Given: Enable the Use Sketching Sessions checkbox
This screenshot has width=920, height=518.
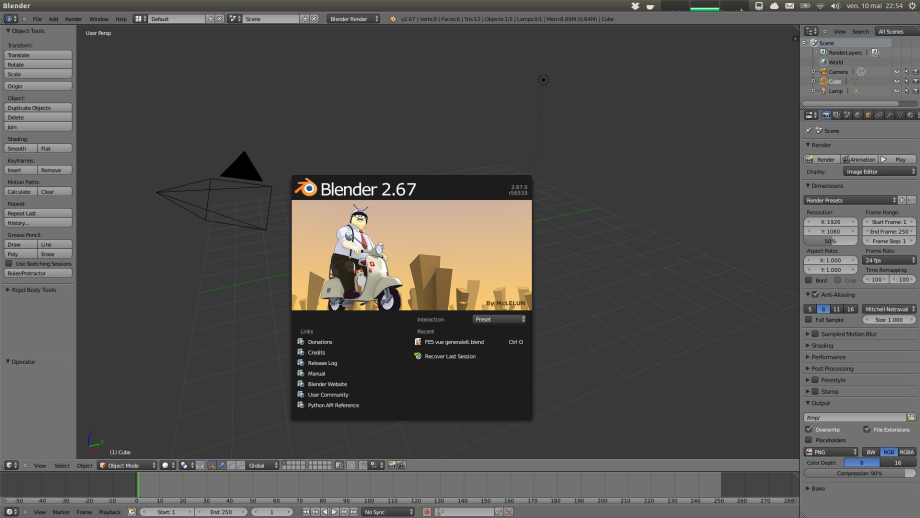Looking at the screenshot, I should (x=9, y=263).
